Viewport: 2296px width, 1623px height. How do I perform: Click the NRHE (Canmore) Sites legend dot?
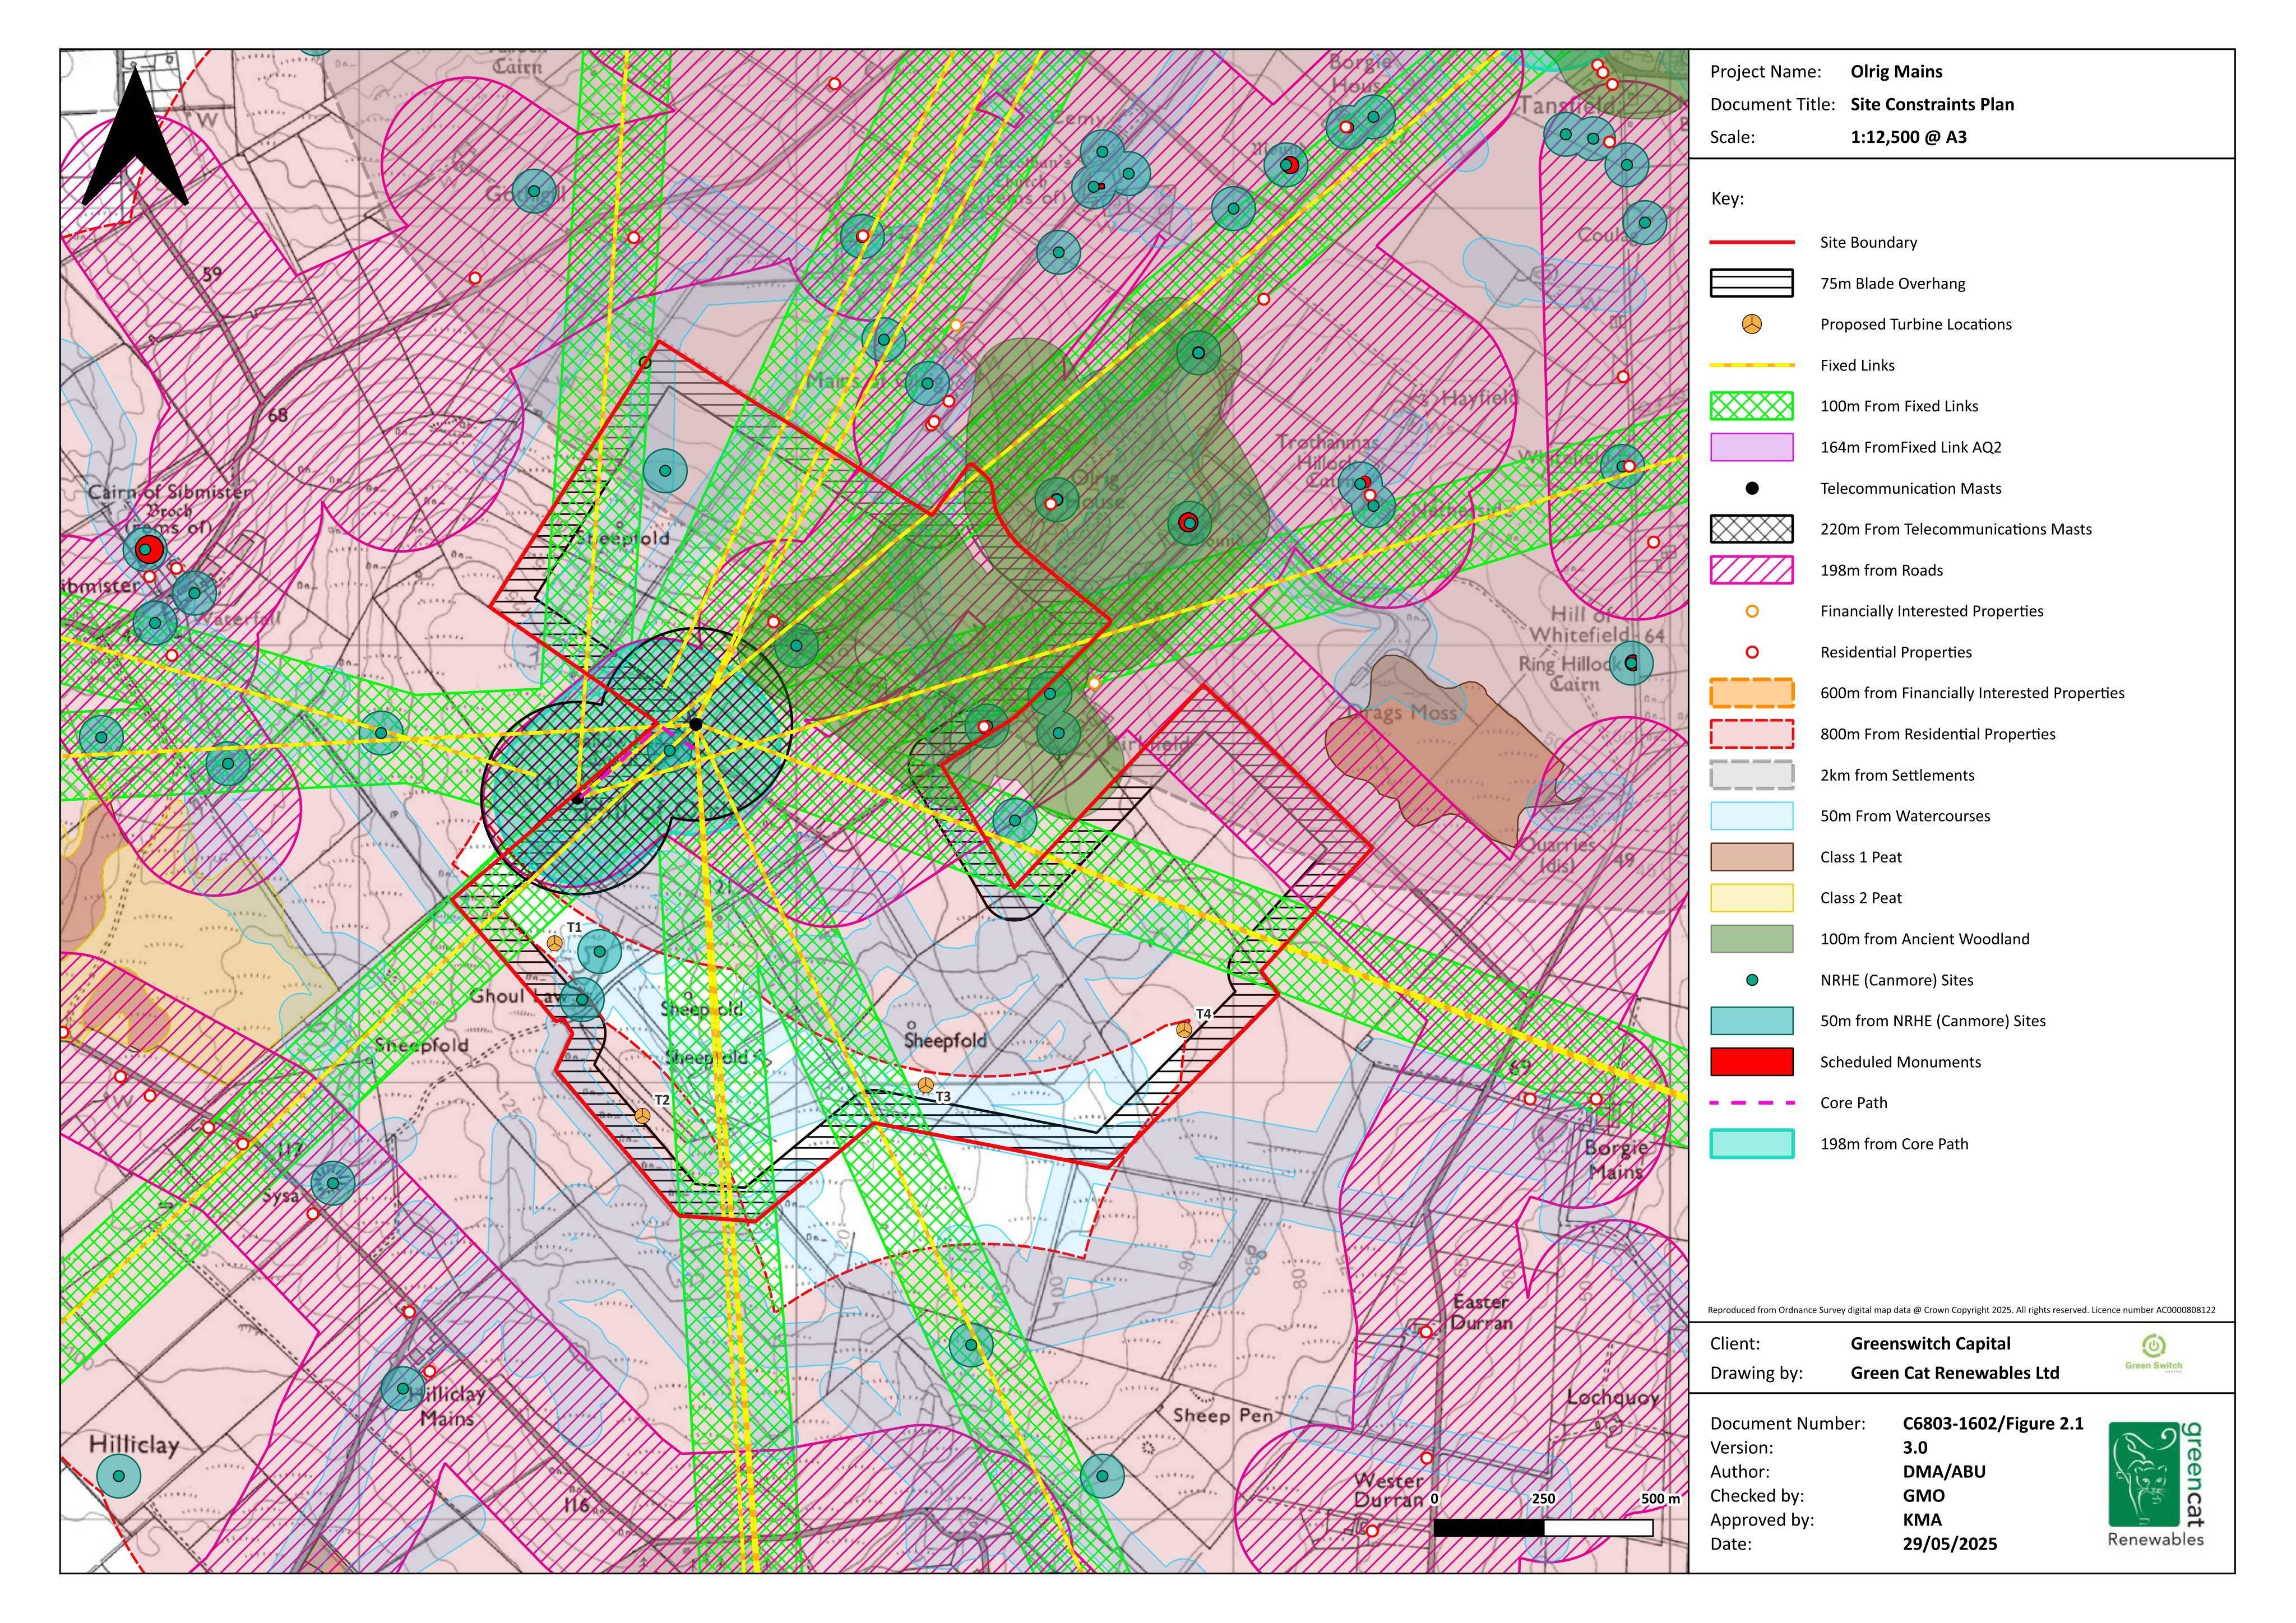tap(1751, 980)
